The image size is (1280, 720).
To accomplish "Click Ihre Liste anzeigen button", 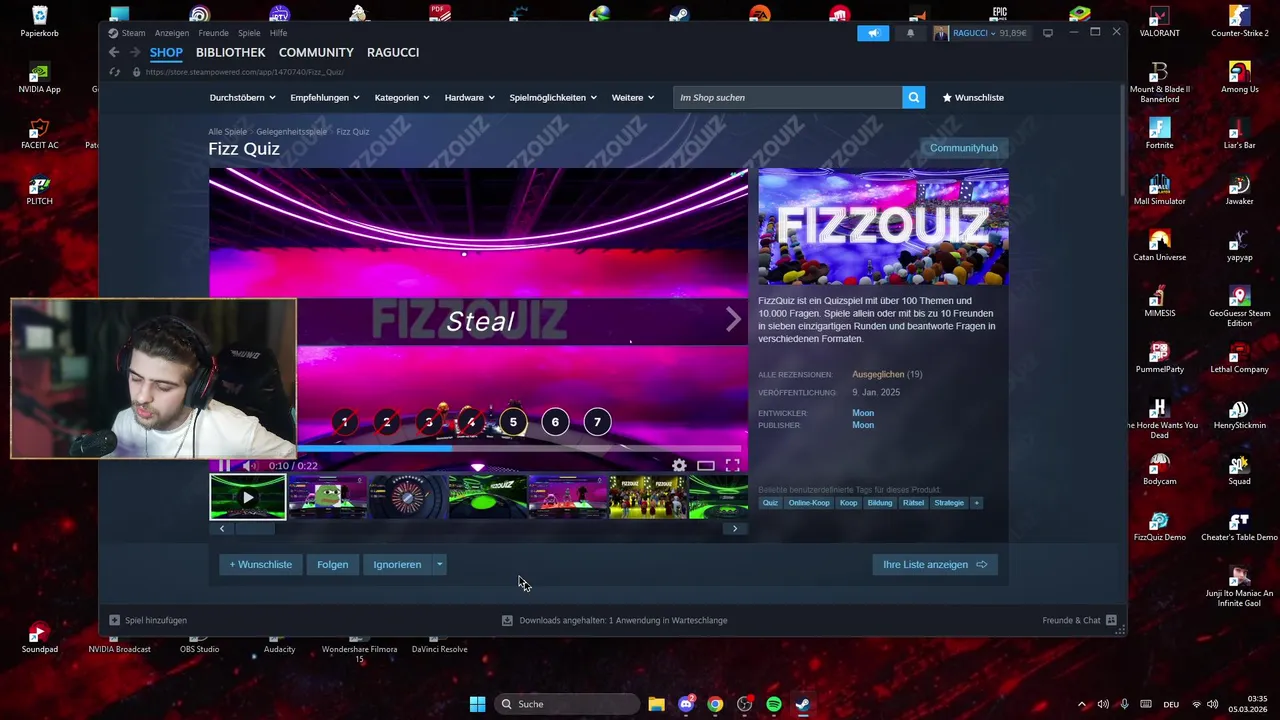I will 935,565.
